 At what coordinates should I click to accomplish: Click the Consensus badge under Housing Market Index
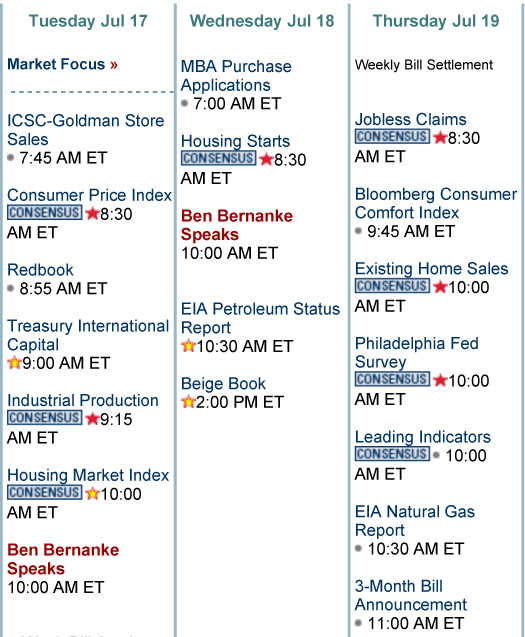[45, 492]
